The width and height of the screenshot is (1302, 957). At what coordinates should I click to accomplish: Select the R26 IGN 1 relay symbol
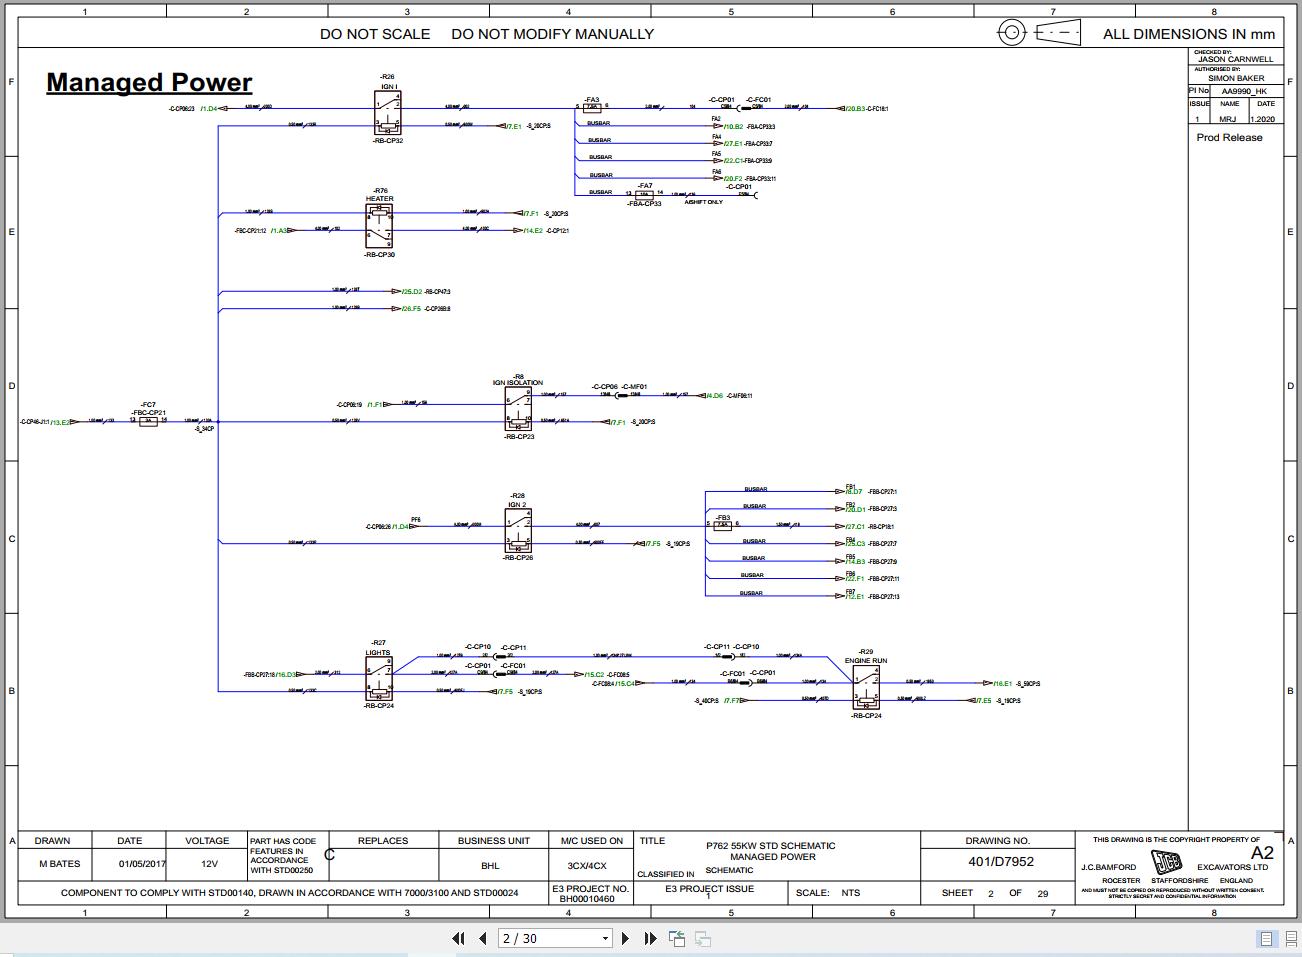pos(388,112)
